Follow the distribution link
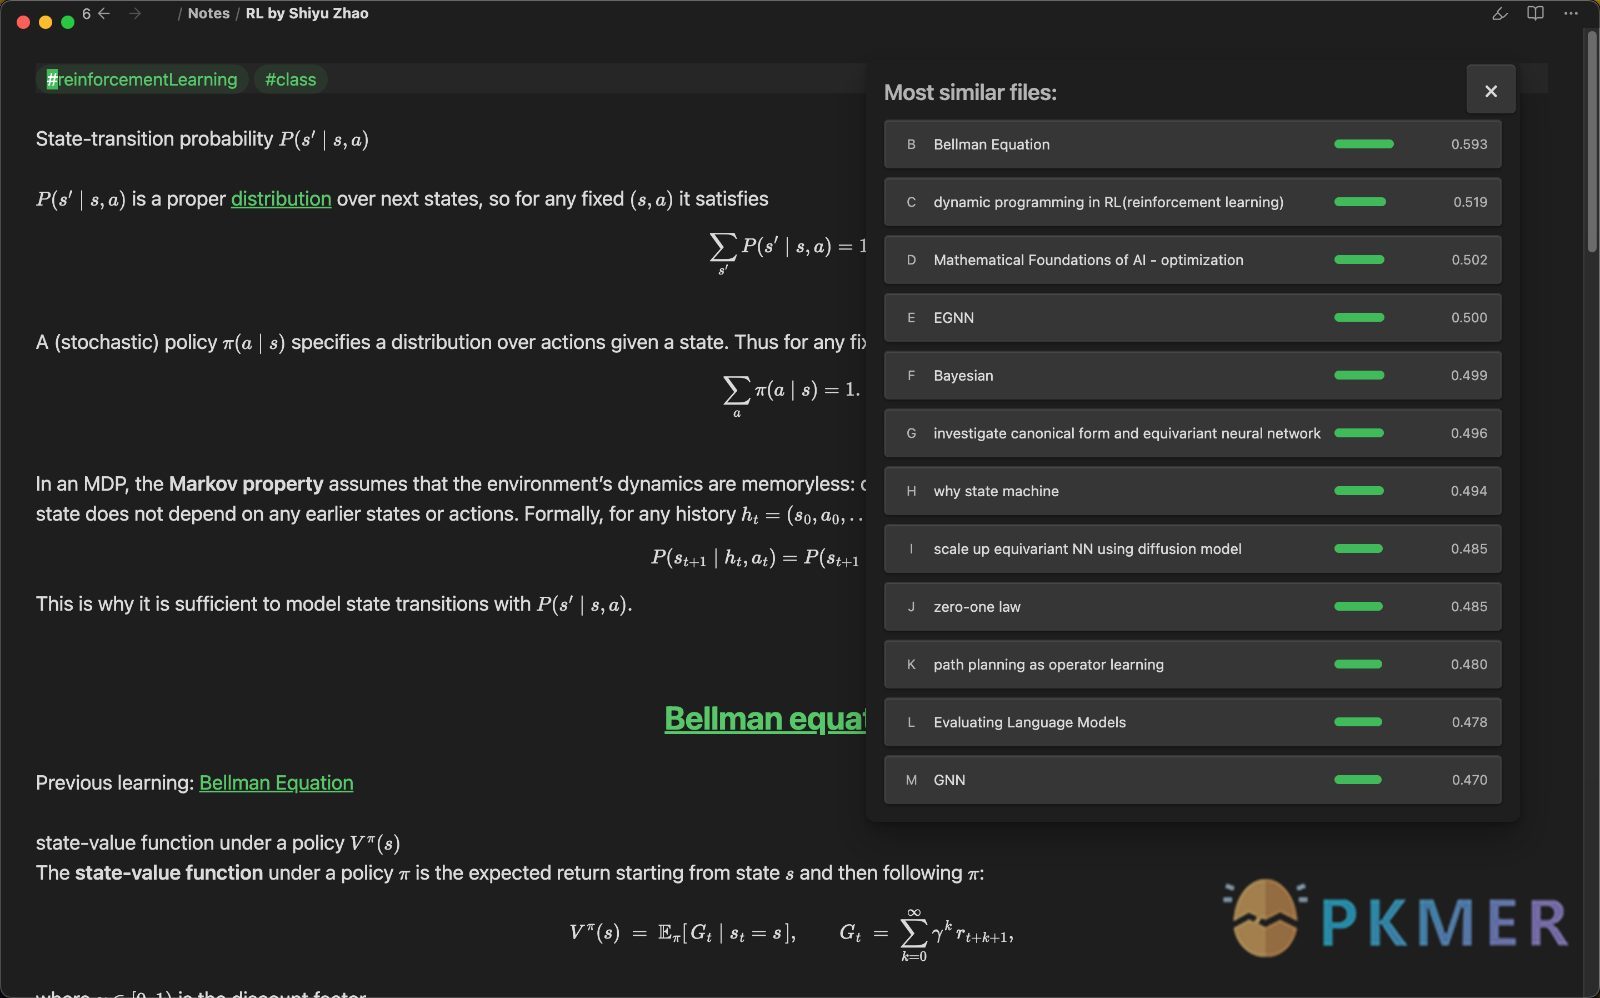The image size is (1600, 998). click(x=281, y=199)
